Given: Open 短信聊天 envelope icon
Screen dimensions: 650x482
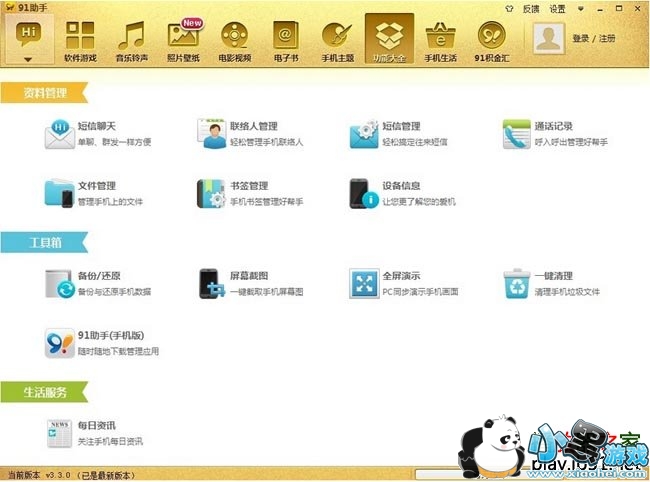Looking at the screenshot, I should [x=61, y=134].
